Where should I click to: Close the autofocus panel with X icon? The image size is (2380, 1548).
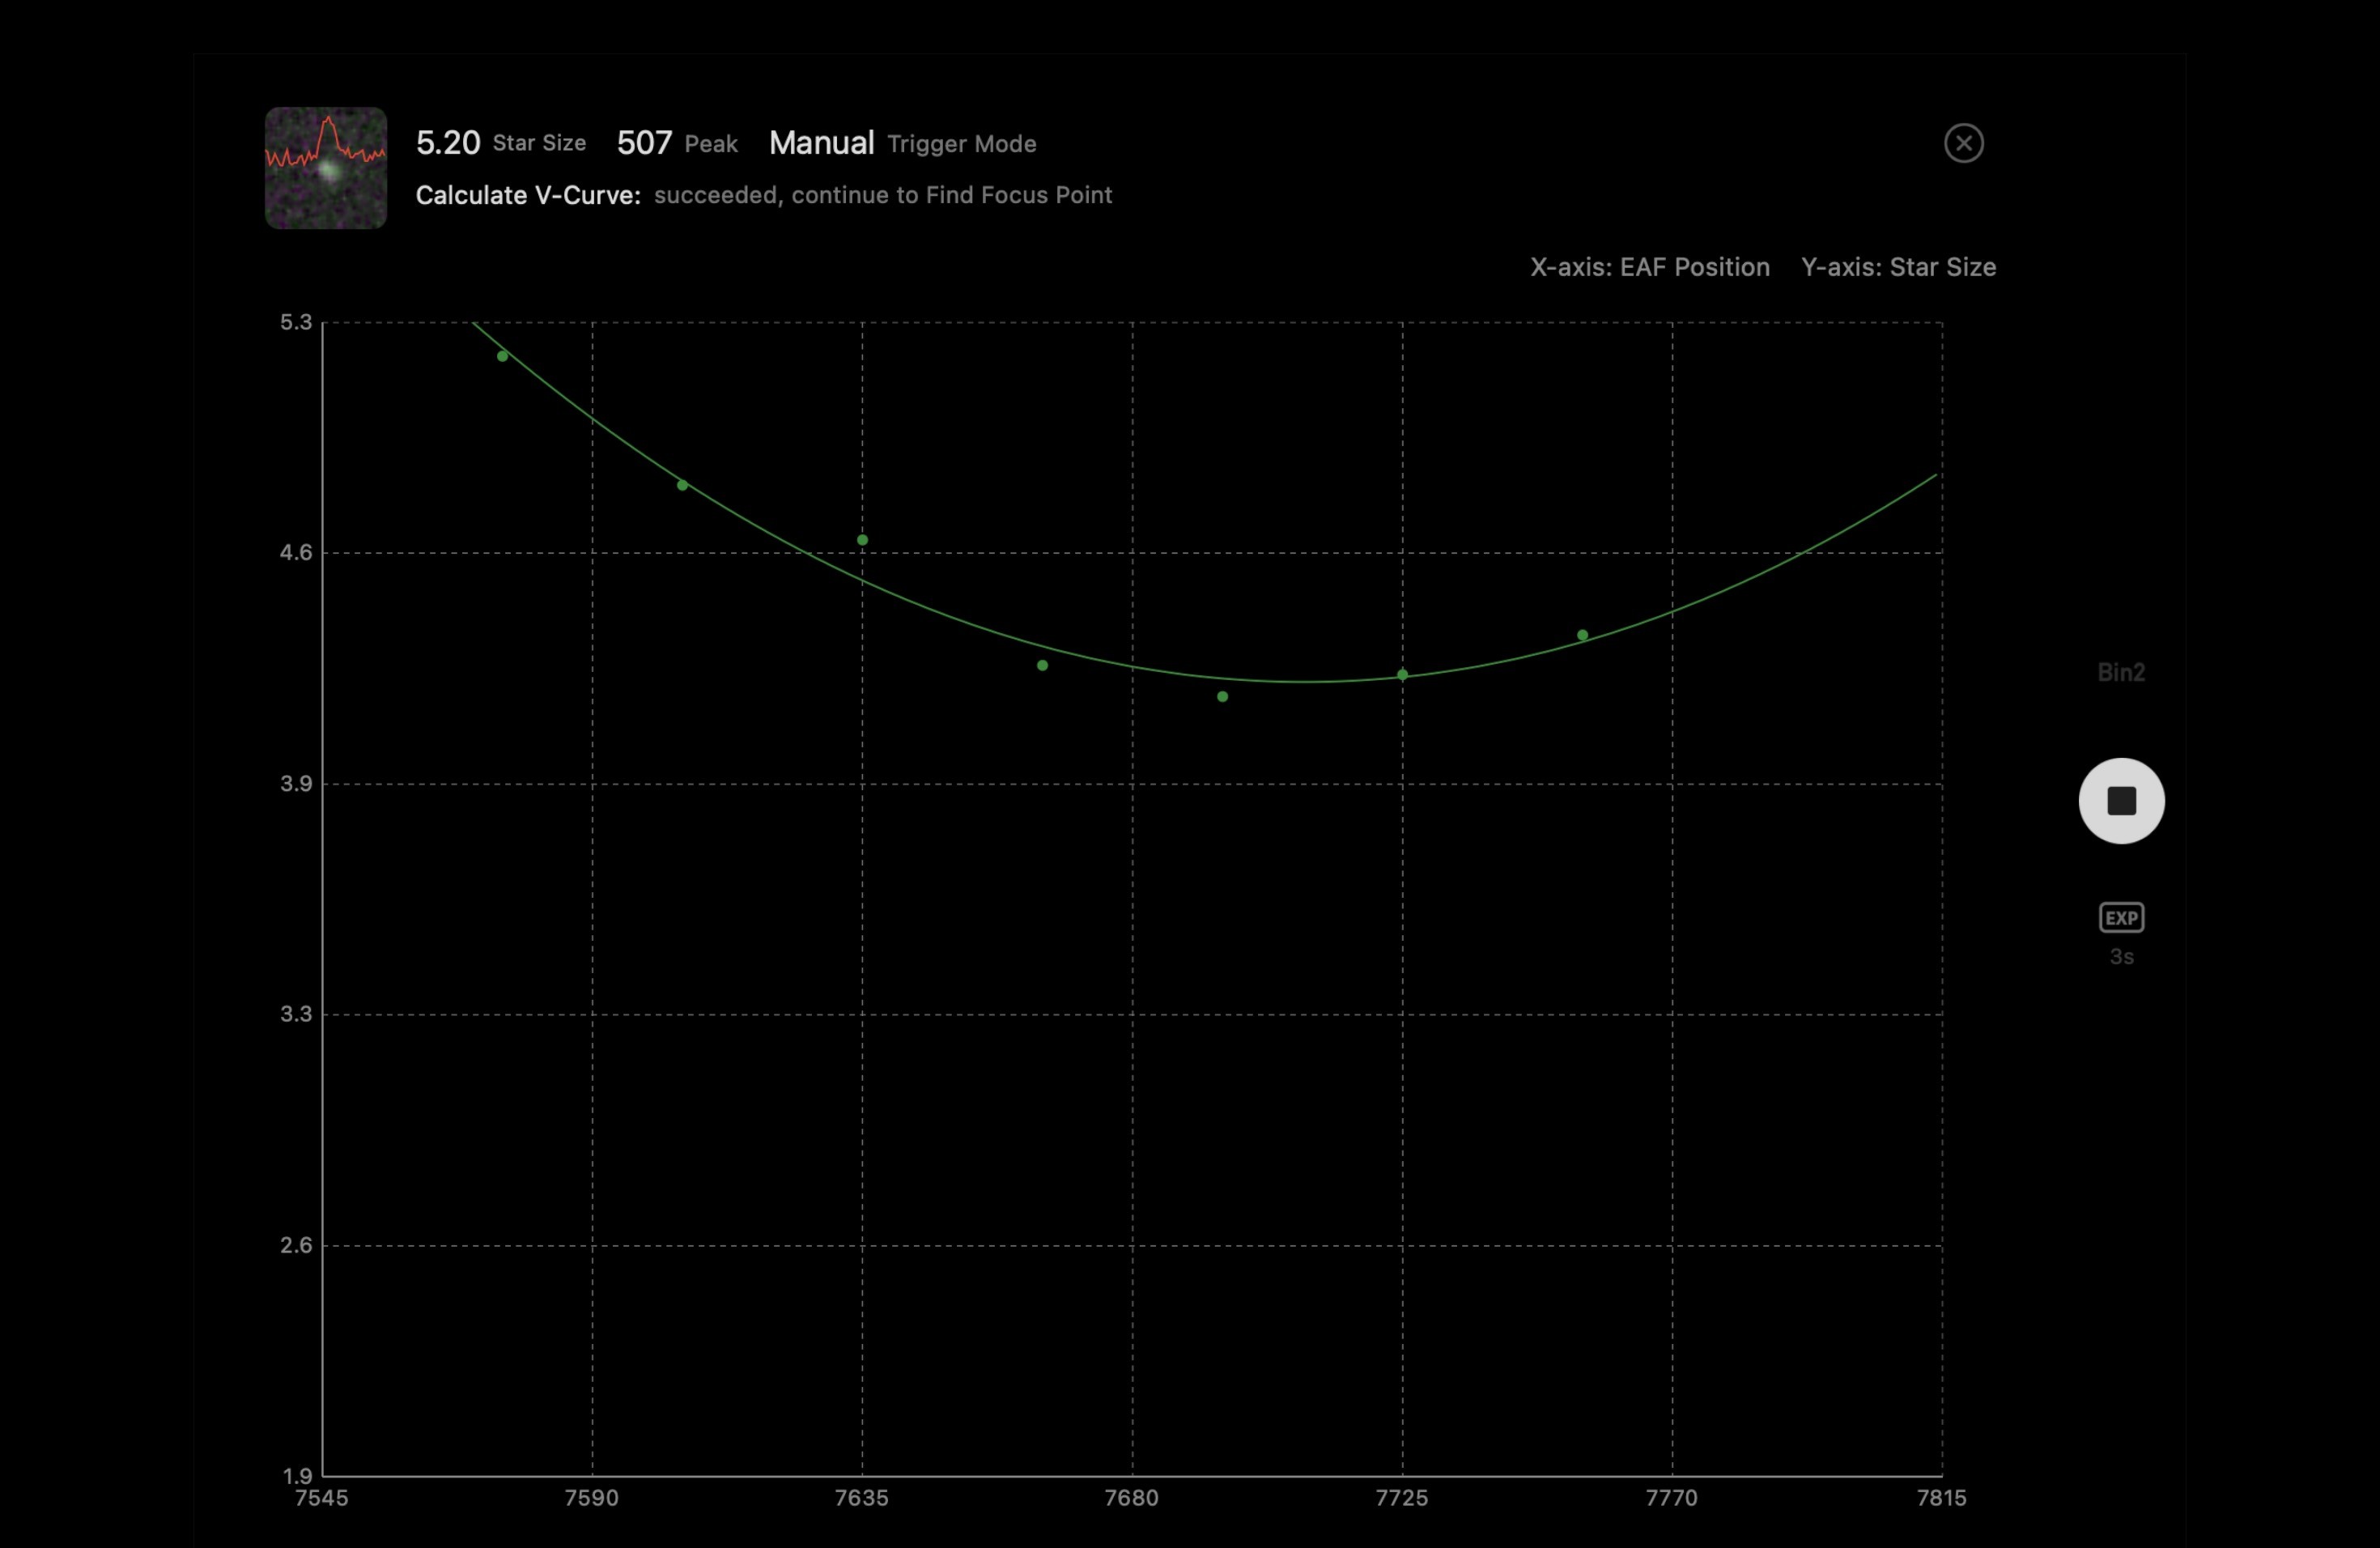point(1963,143)
